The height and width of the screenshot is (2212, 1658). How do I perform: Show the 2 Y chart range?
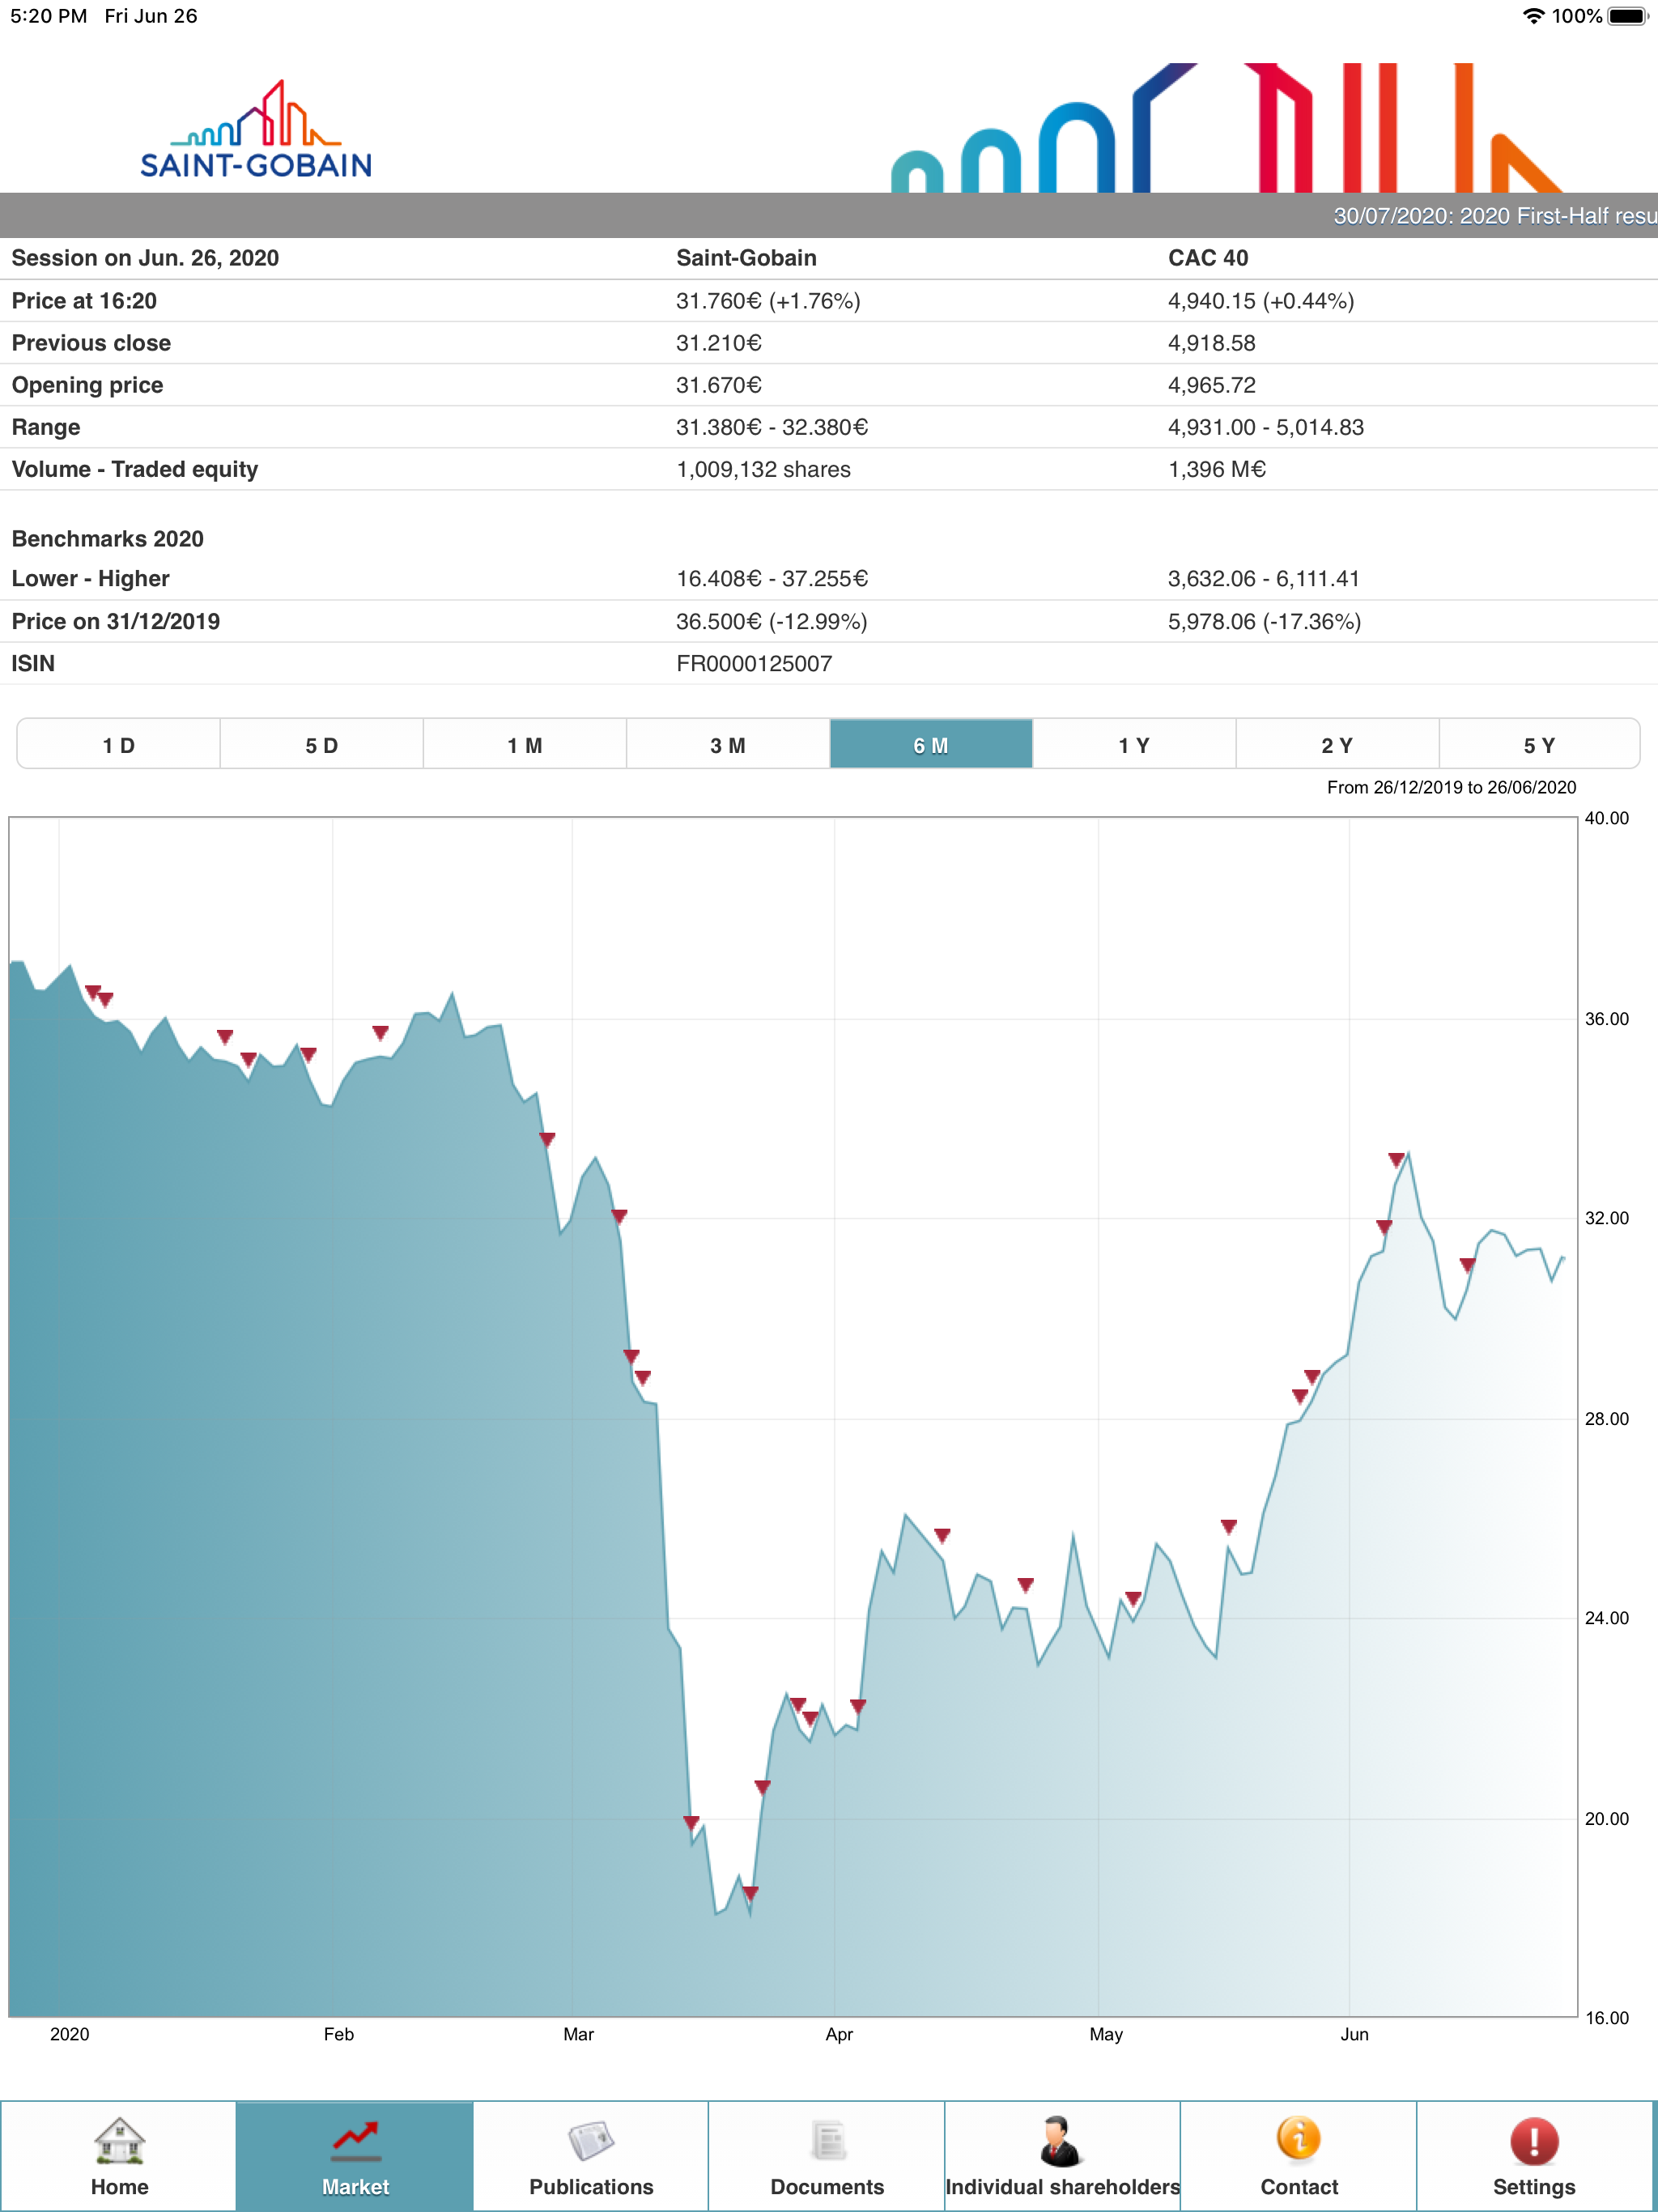tap(1337, 745)
